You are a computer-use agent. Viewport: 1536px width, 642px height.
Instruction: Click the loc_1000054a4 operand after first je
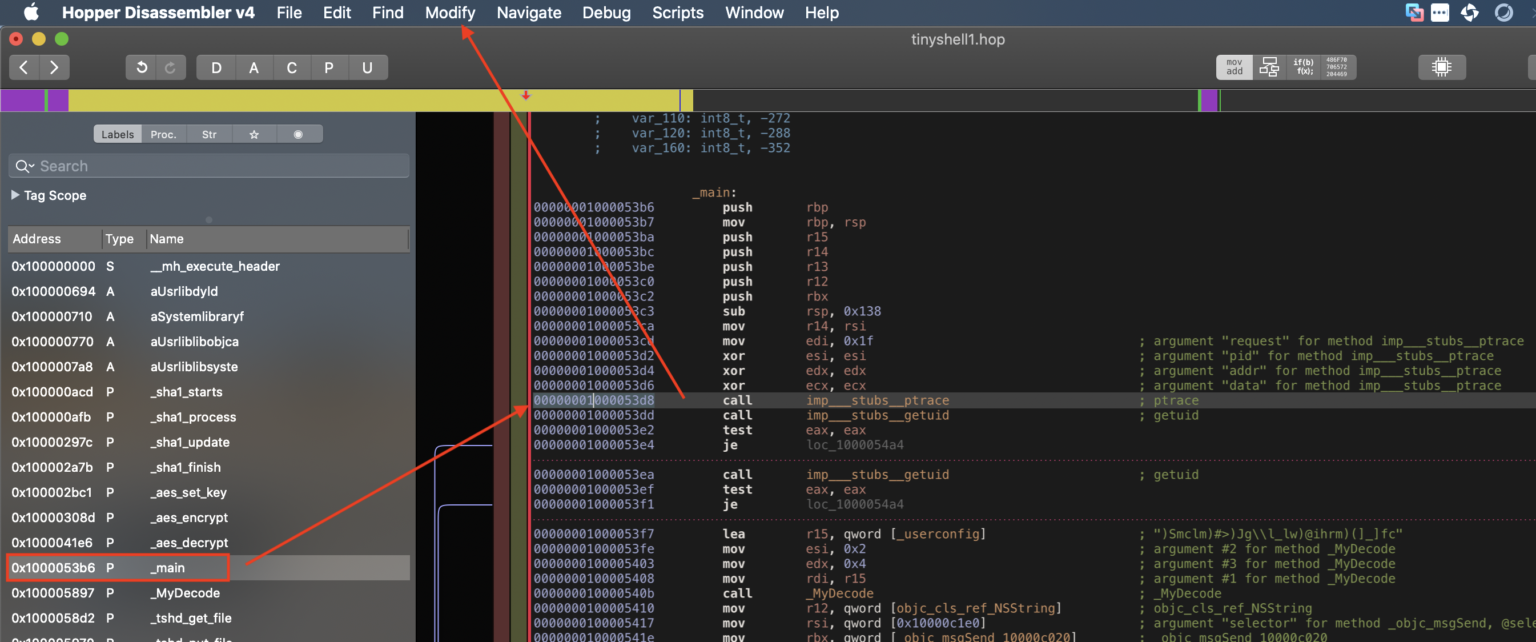click(855, 445)
